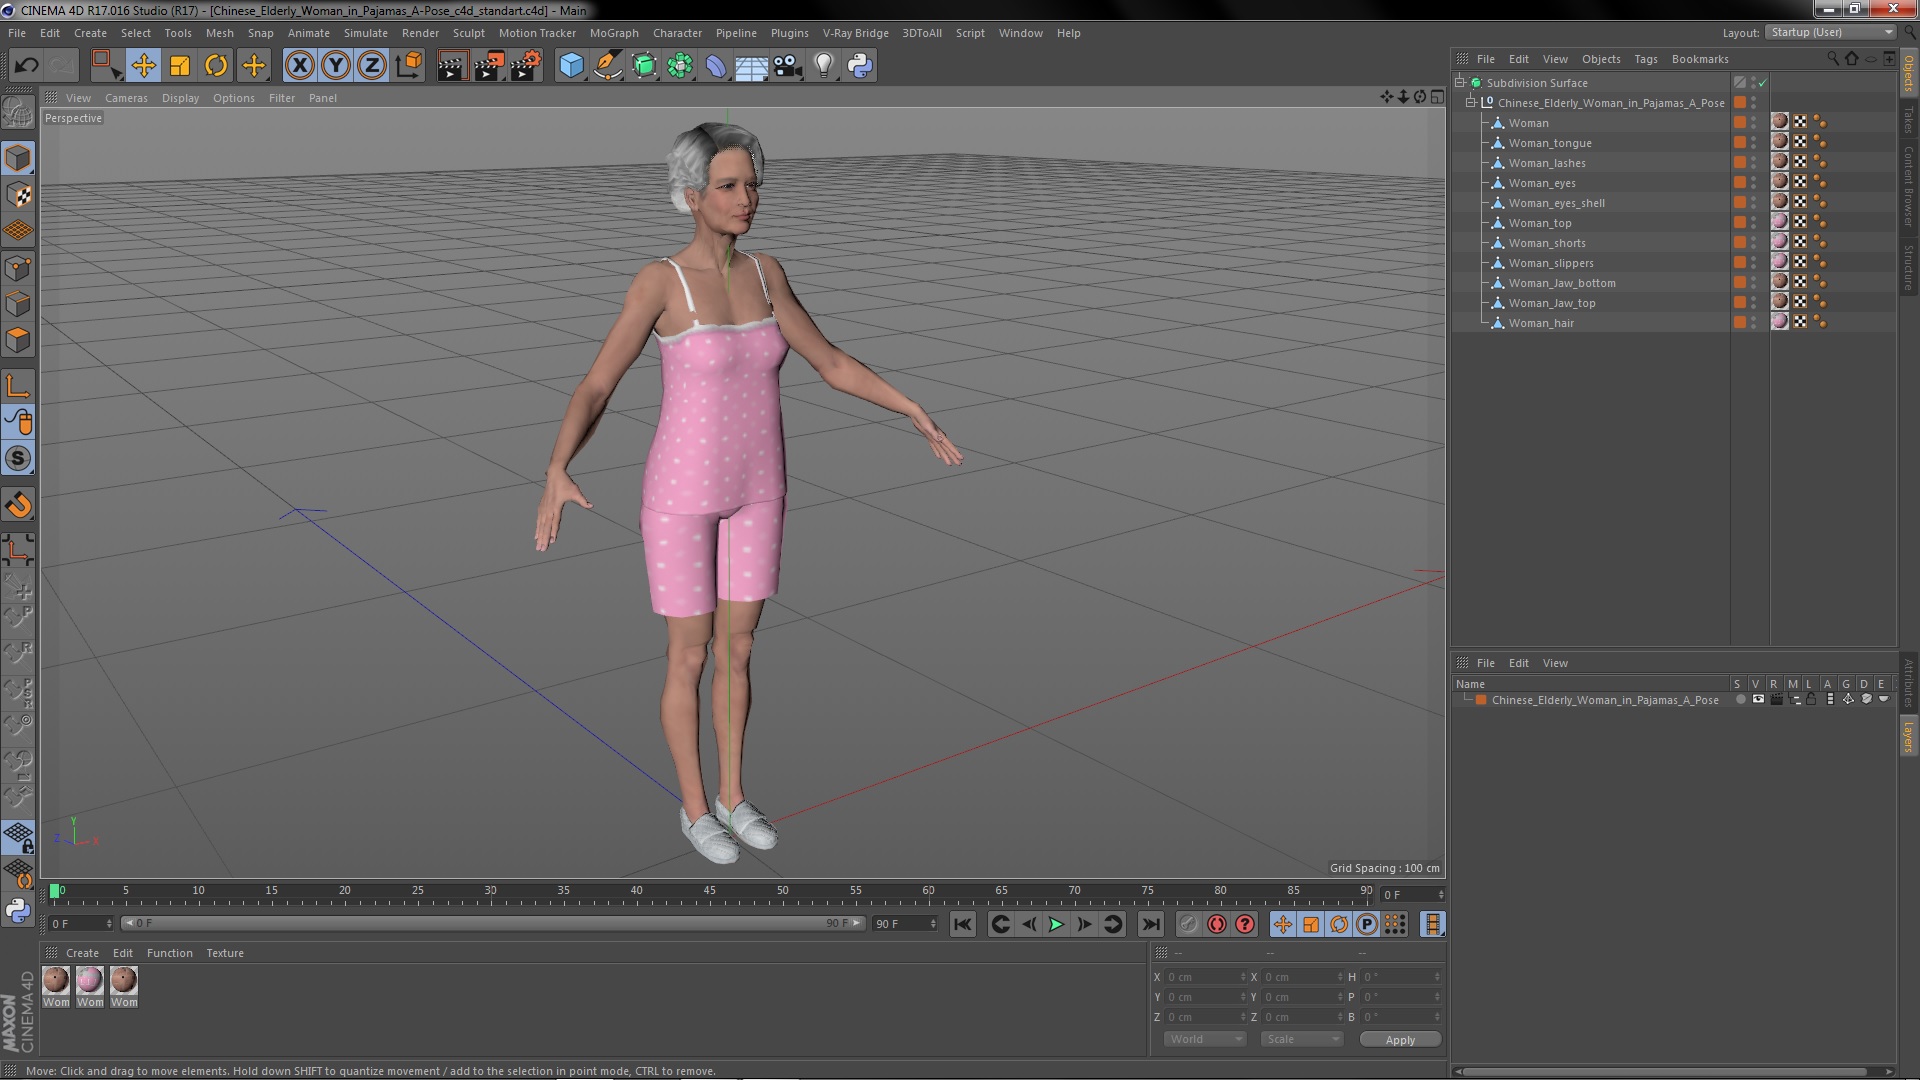Select Woman_slippers in object tree
This screenshot has width=1920, height=1080.
click(x=1551, y=263)
